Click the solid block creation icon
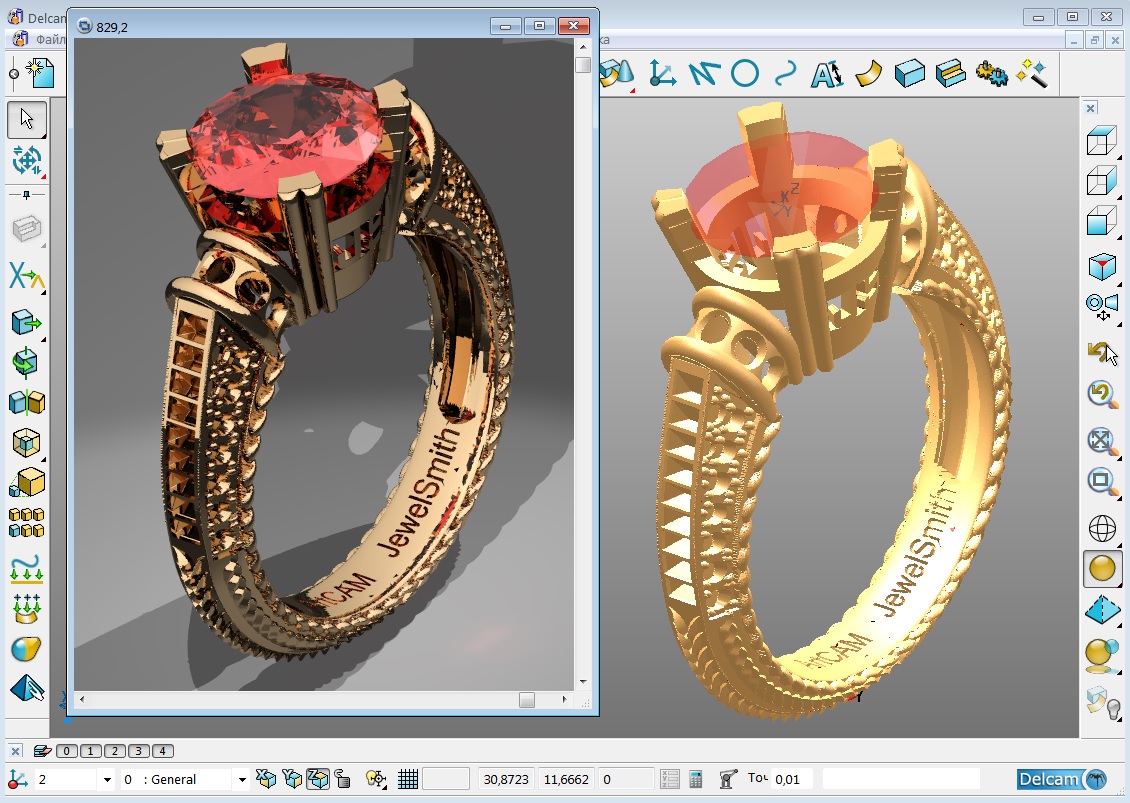1130x803 pixels. pos(909,73)
